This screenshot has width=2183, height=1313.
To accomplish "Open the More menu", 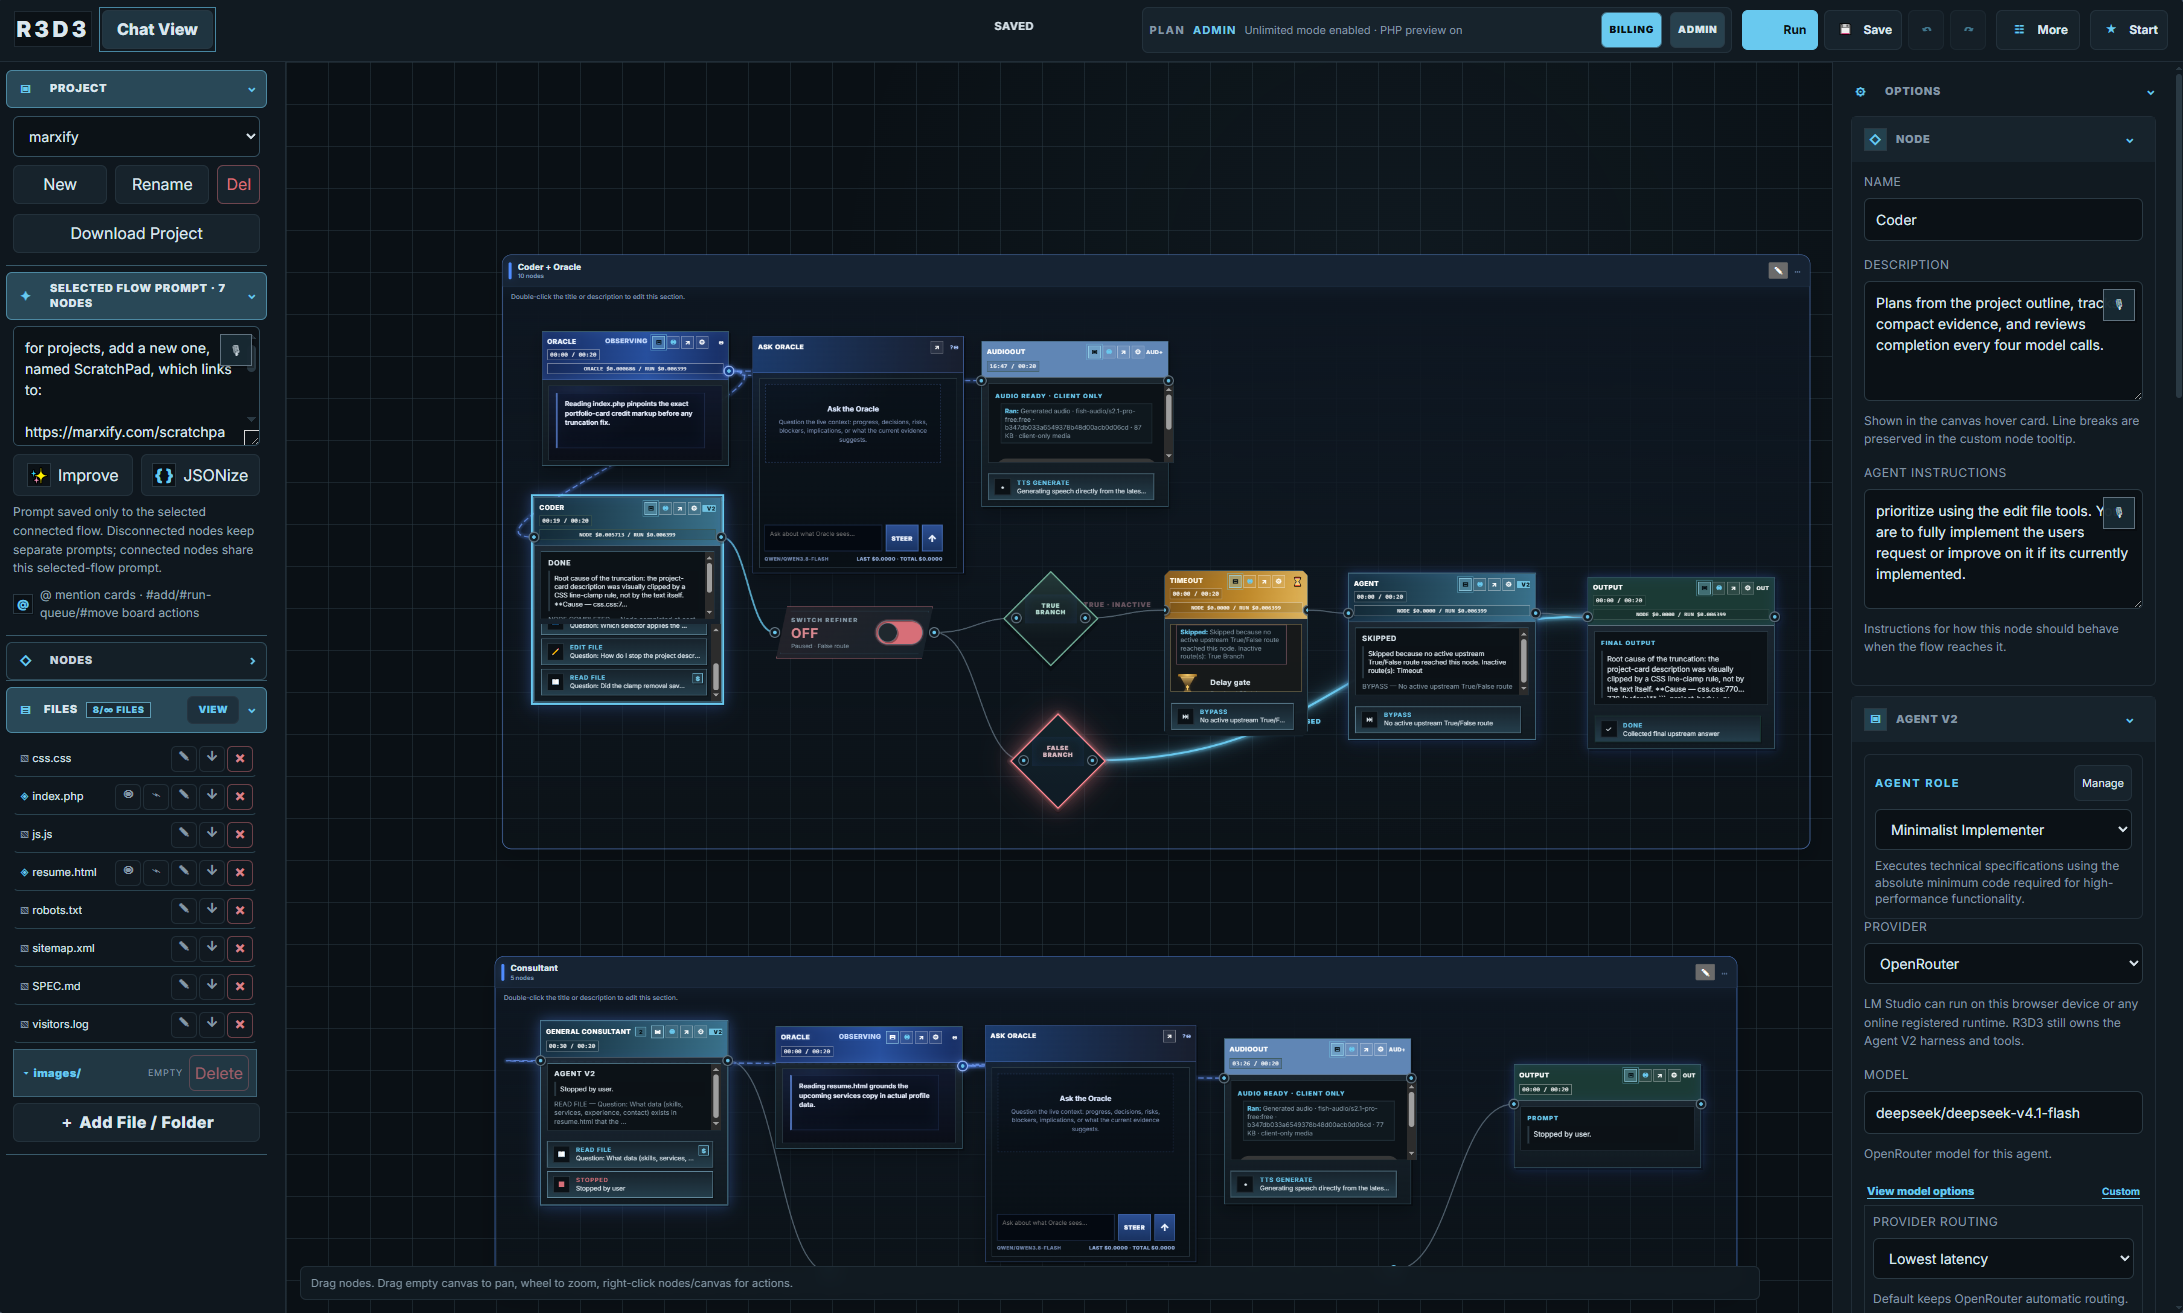I will pos(2038,30).
